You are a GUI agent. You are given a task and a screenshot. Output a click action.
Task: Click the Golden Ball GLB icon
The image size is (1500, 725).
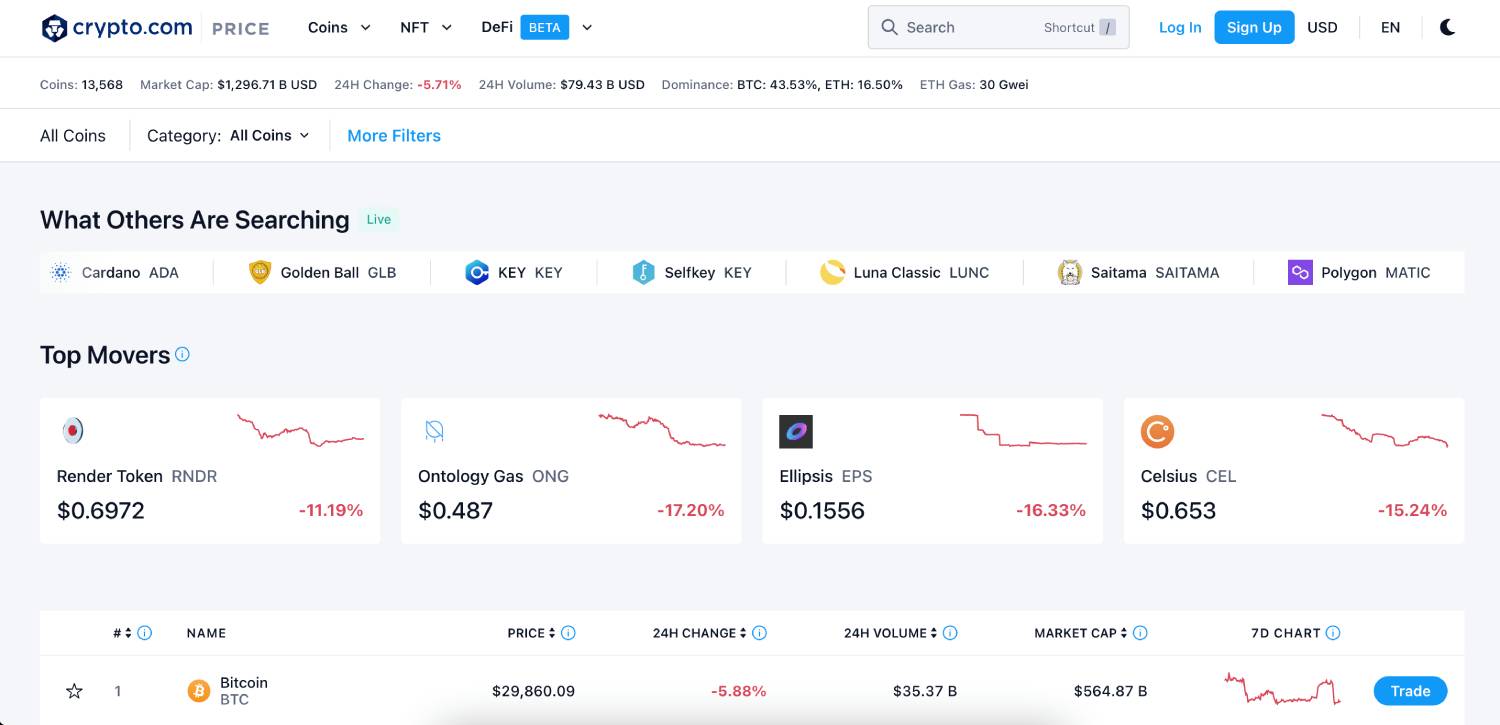[x=260, y=272]
